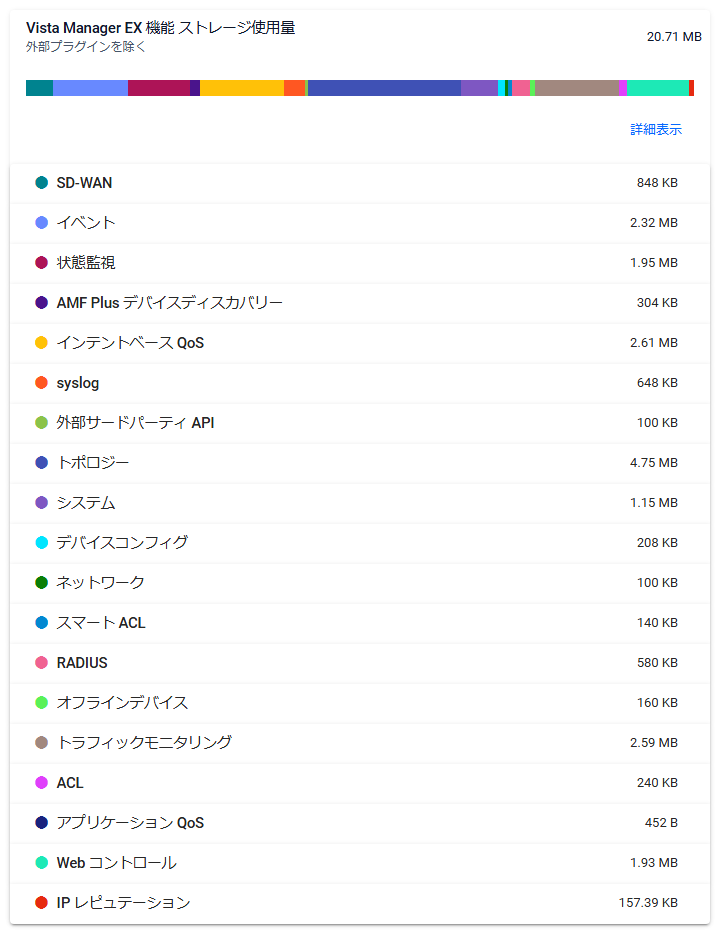This screenshot has width=720, height=934.
Task: Click the teal SD-WAN legend dot
Action: click(x=41, y=183)
